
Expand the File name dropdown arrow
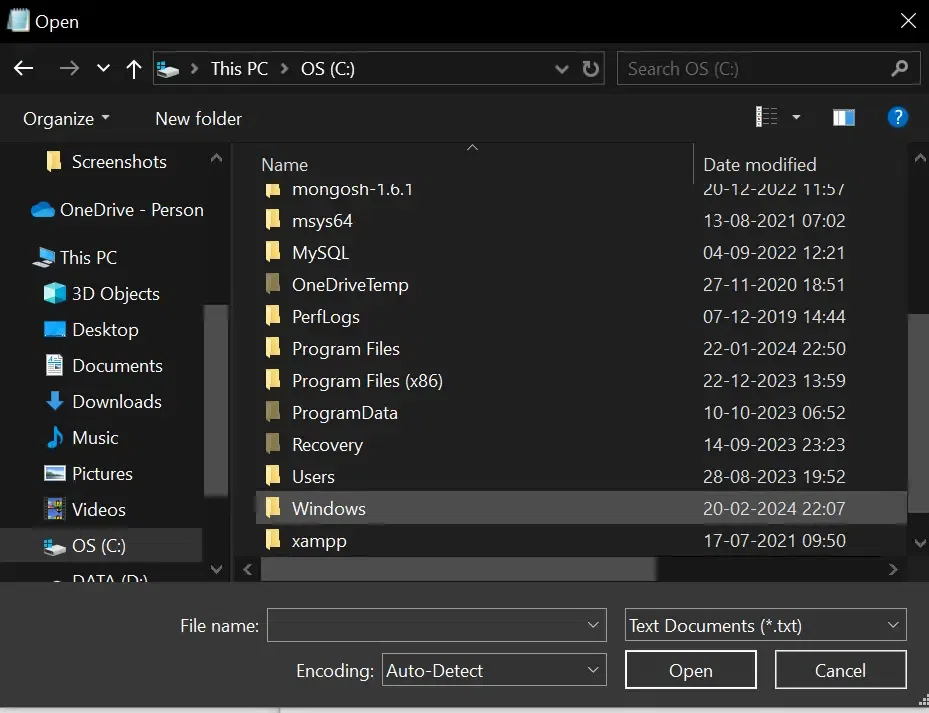point(592,625)
